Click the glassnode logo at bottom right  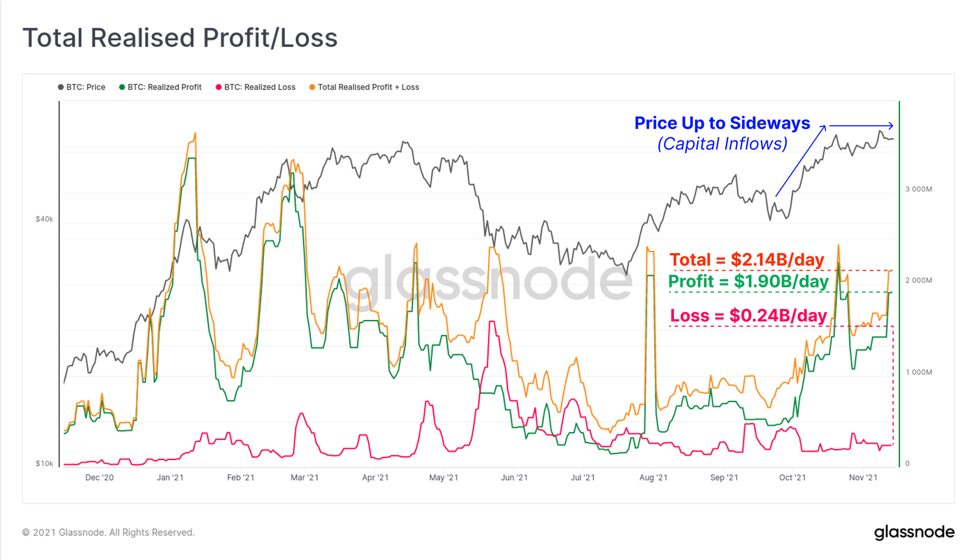(x=914, y=533)
